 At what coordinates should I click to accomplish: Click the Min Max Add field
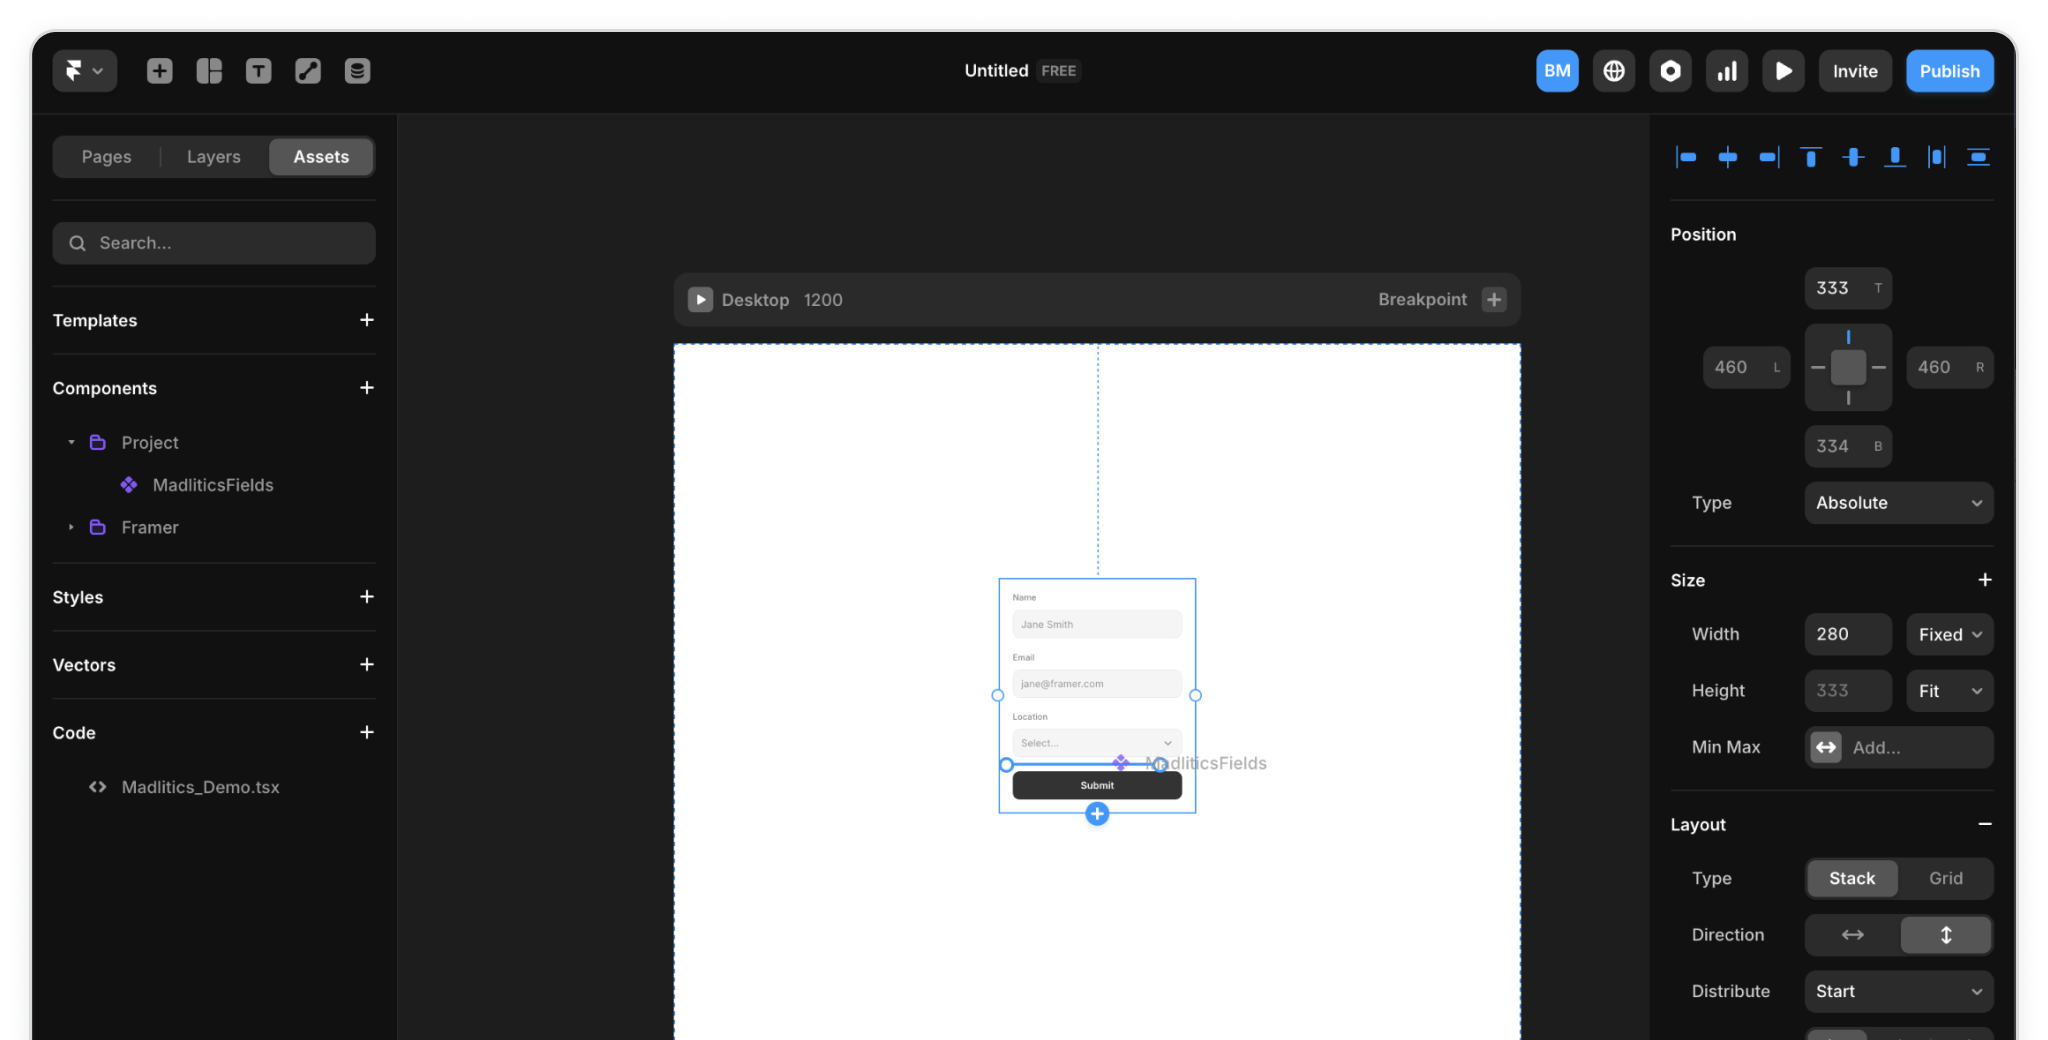pyautogui.click(x=1899, y=747)
